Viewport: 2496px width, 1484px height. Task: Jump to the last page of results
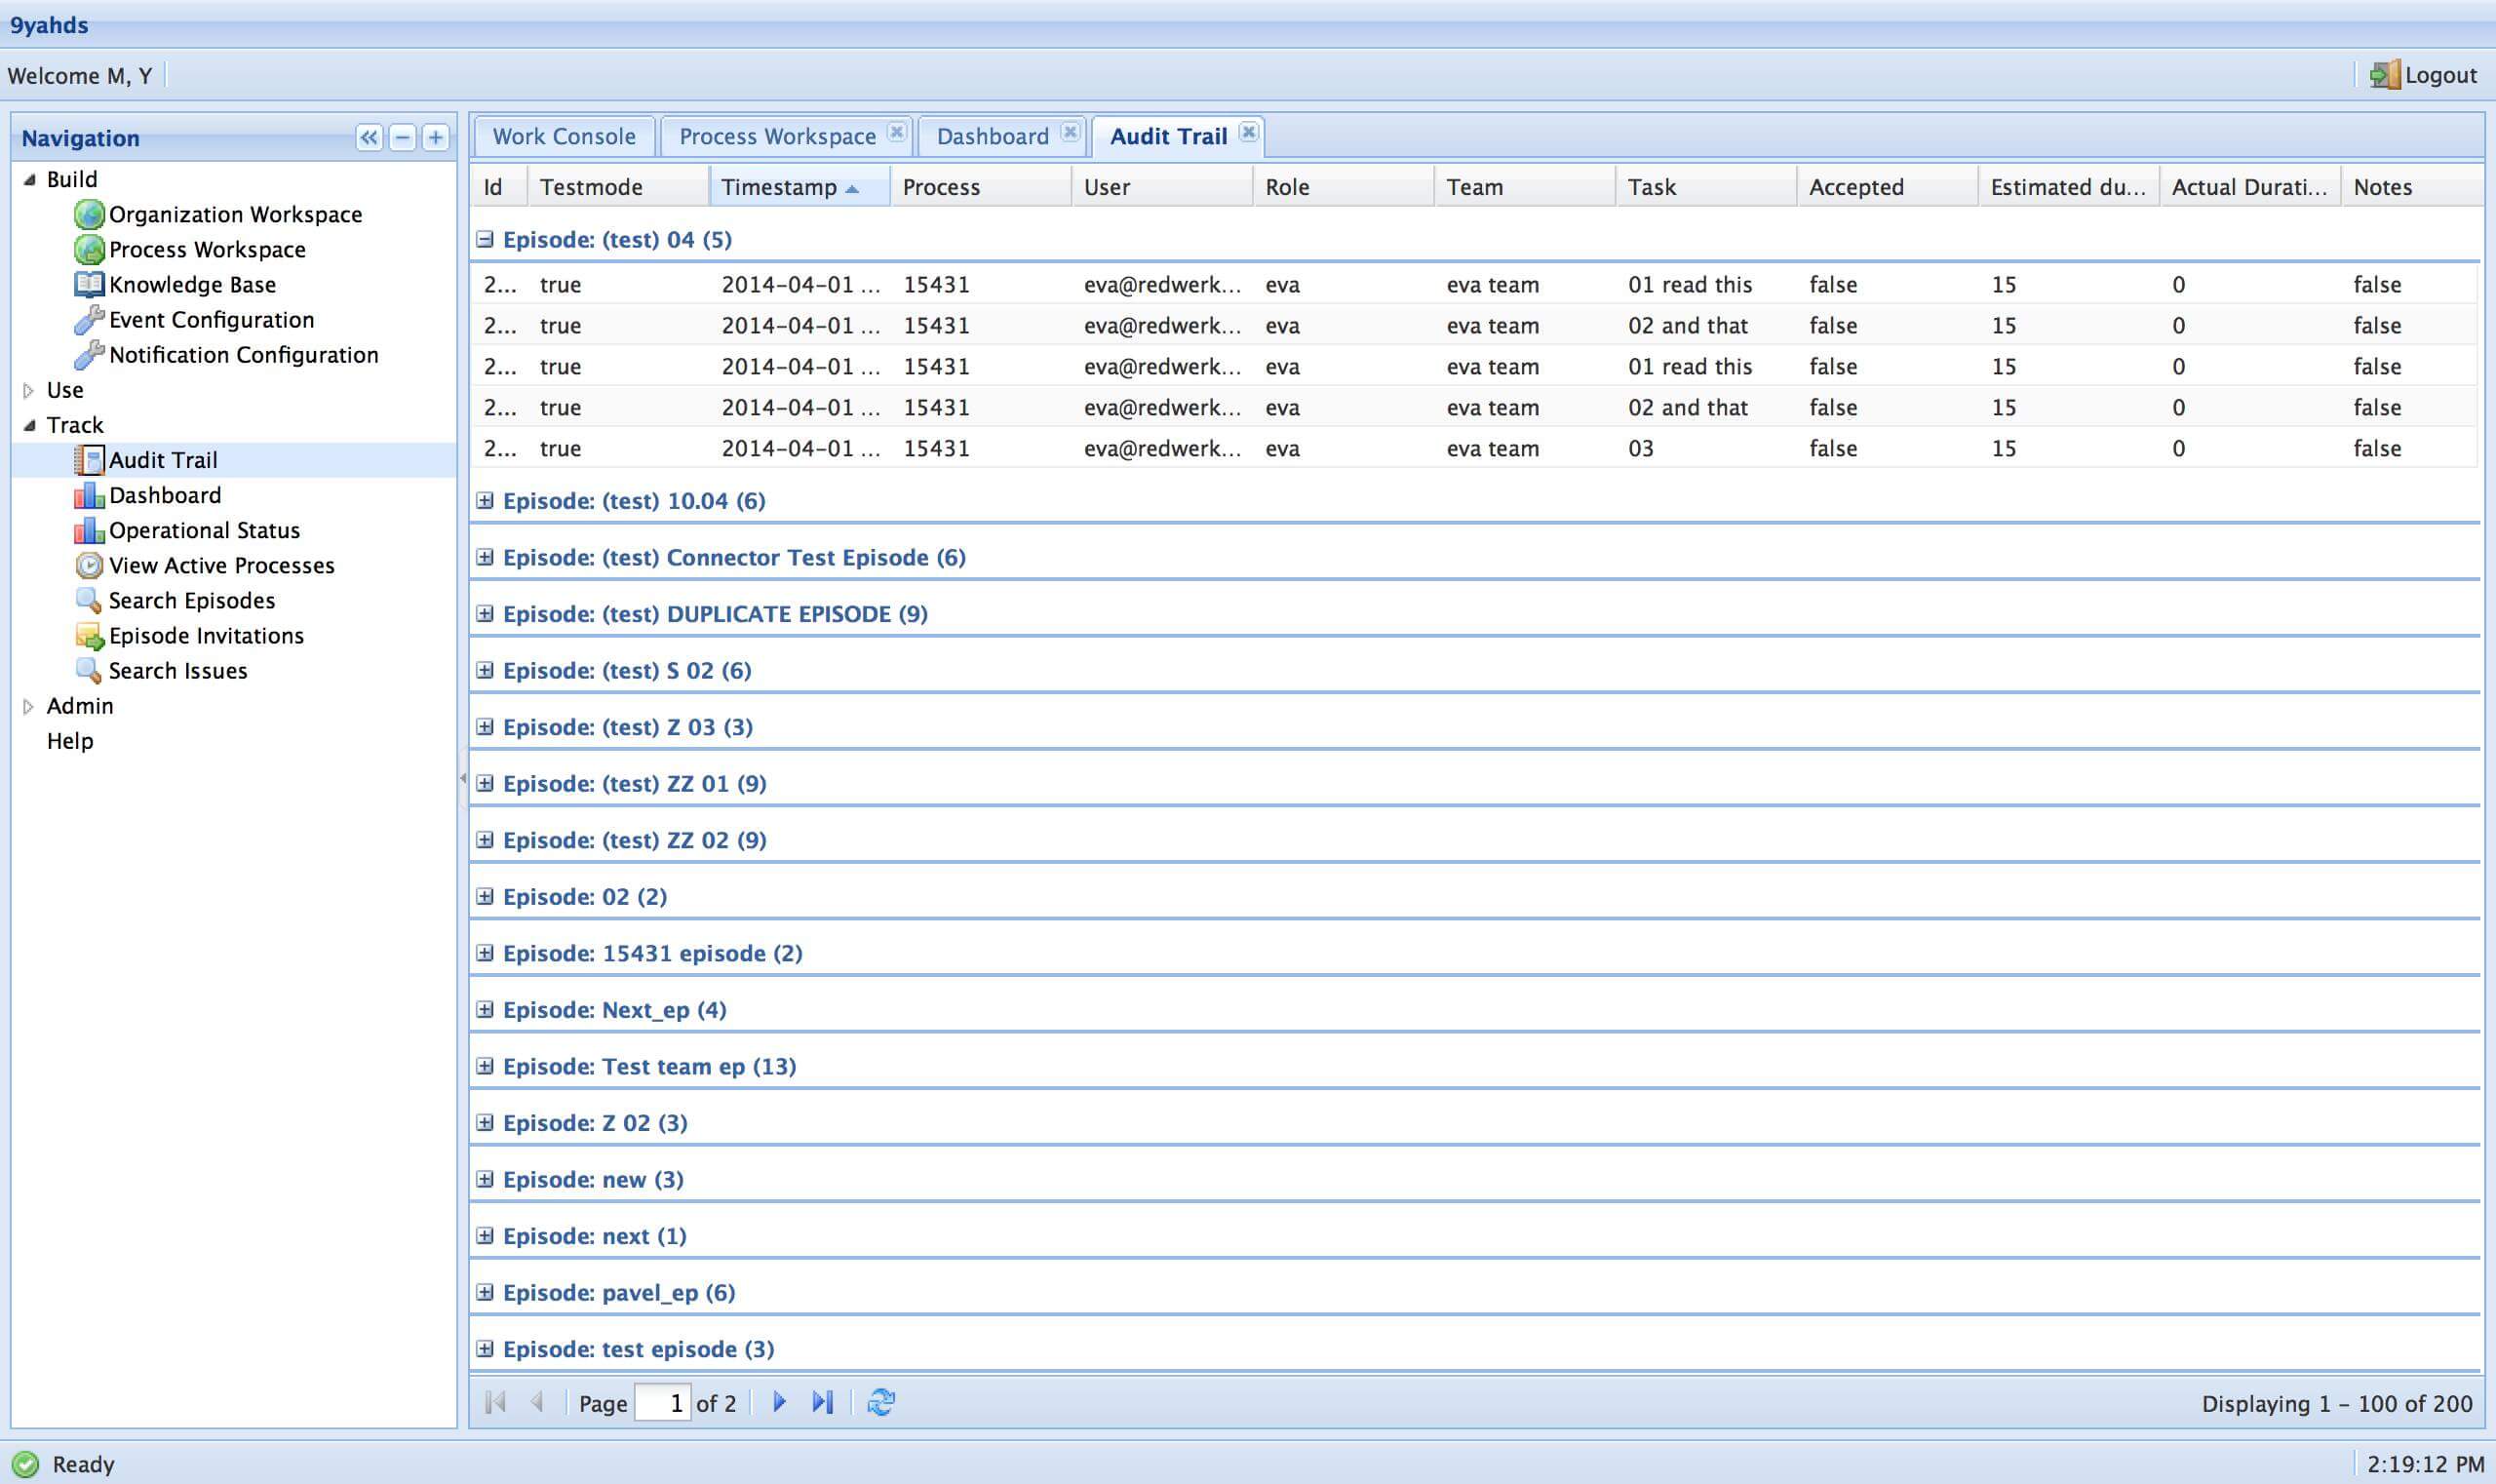pos(822,1402)
